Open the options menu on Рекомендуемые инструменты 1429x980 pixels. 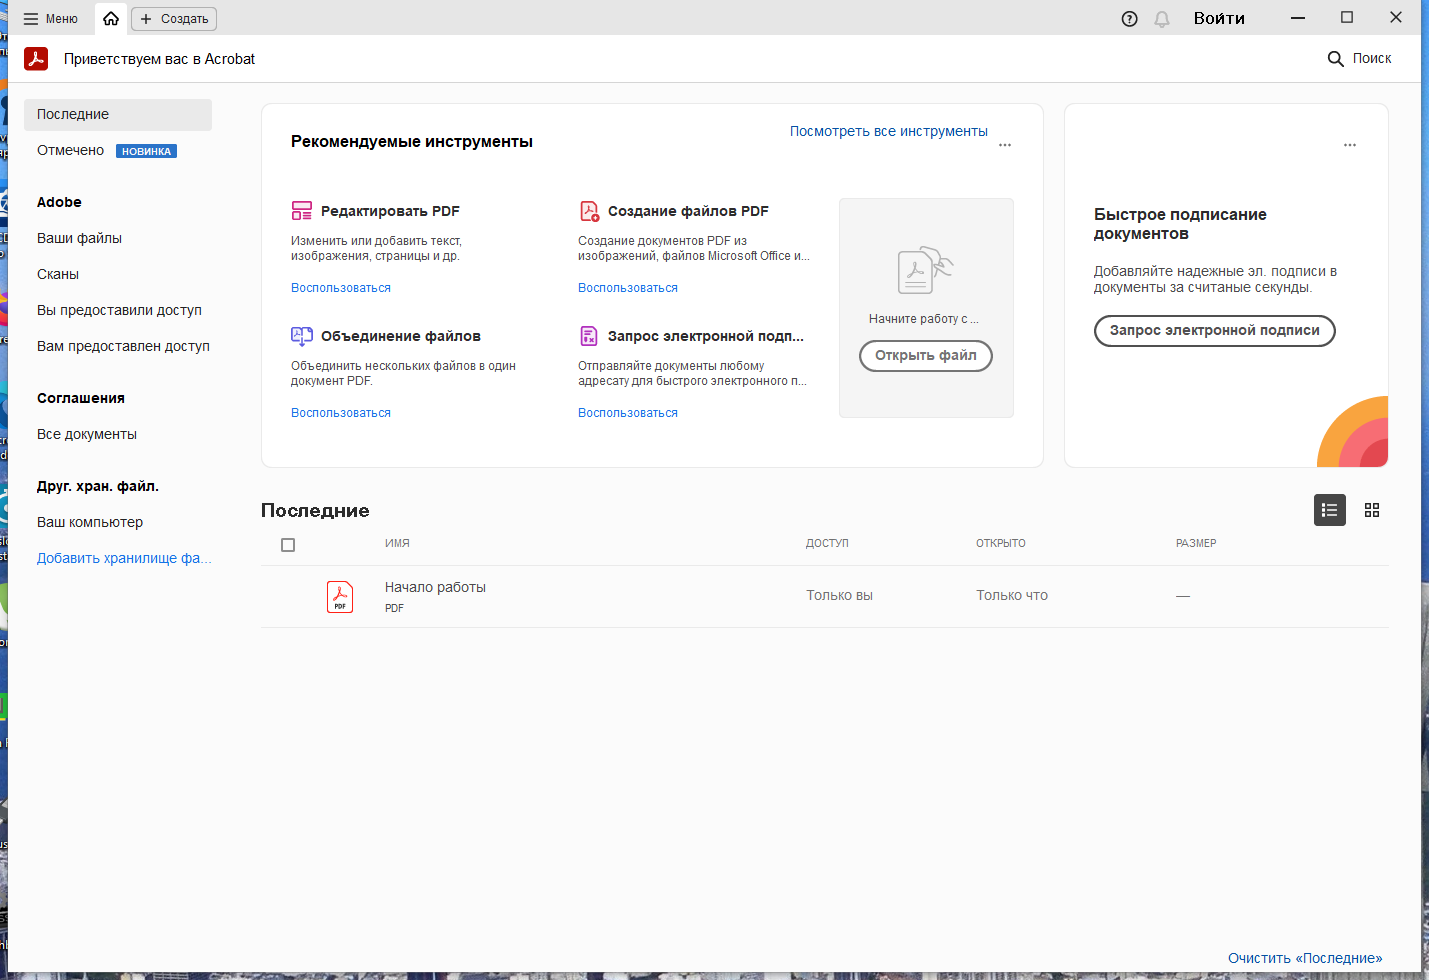click(x=1004, y=144)
